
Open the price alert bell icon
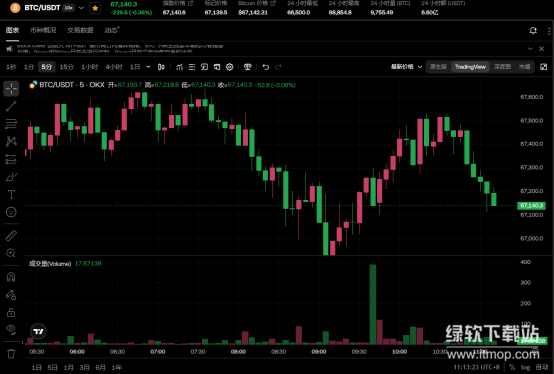[533, 31]
